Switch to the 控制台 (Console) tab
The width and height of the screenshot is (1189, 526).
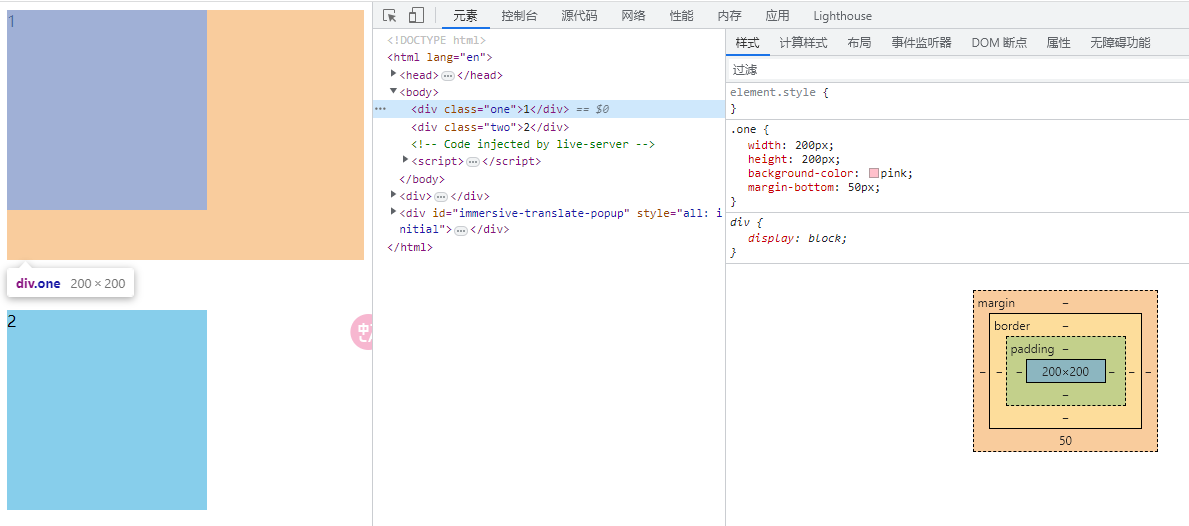(519, 16)
